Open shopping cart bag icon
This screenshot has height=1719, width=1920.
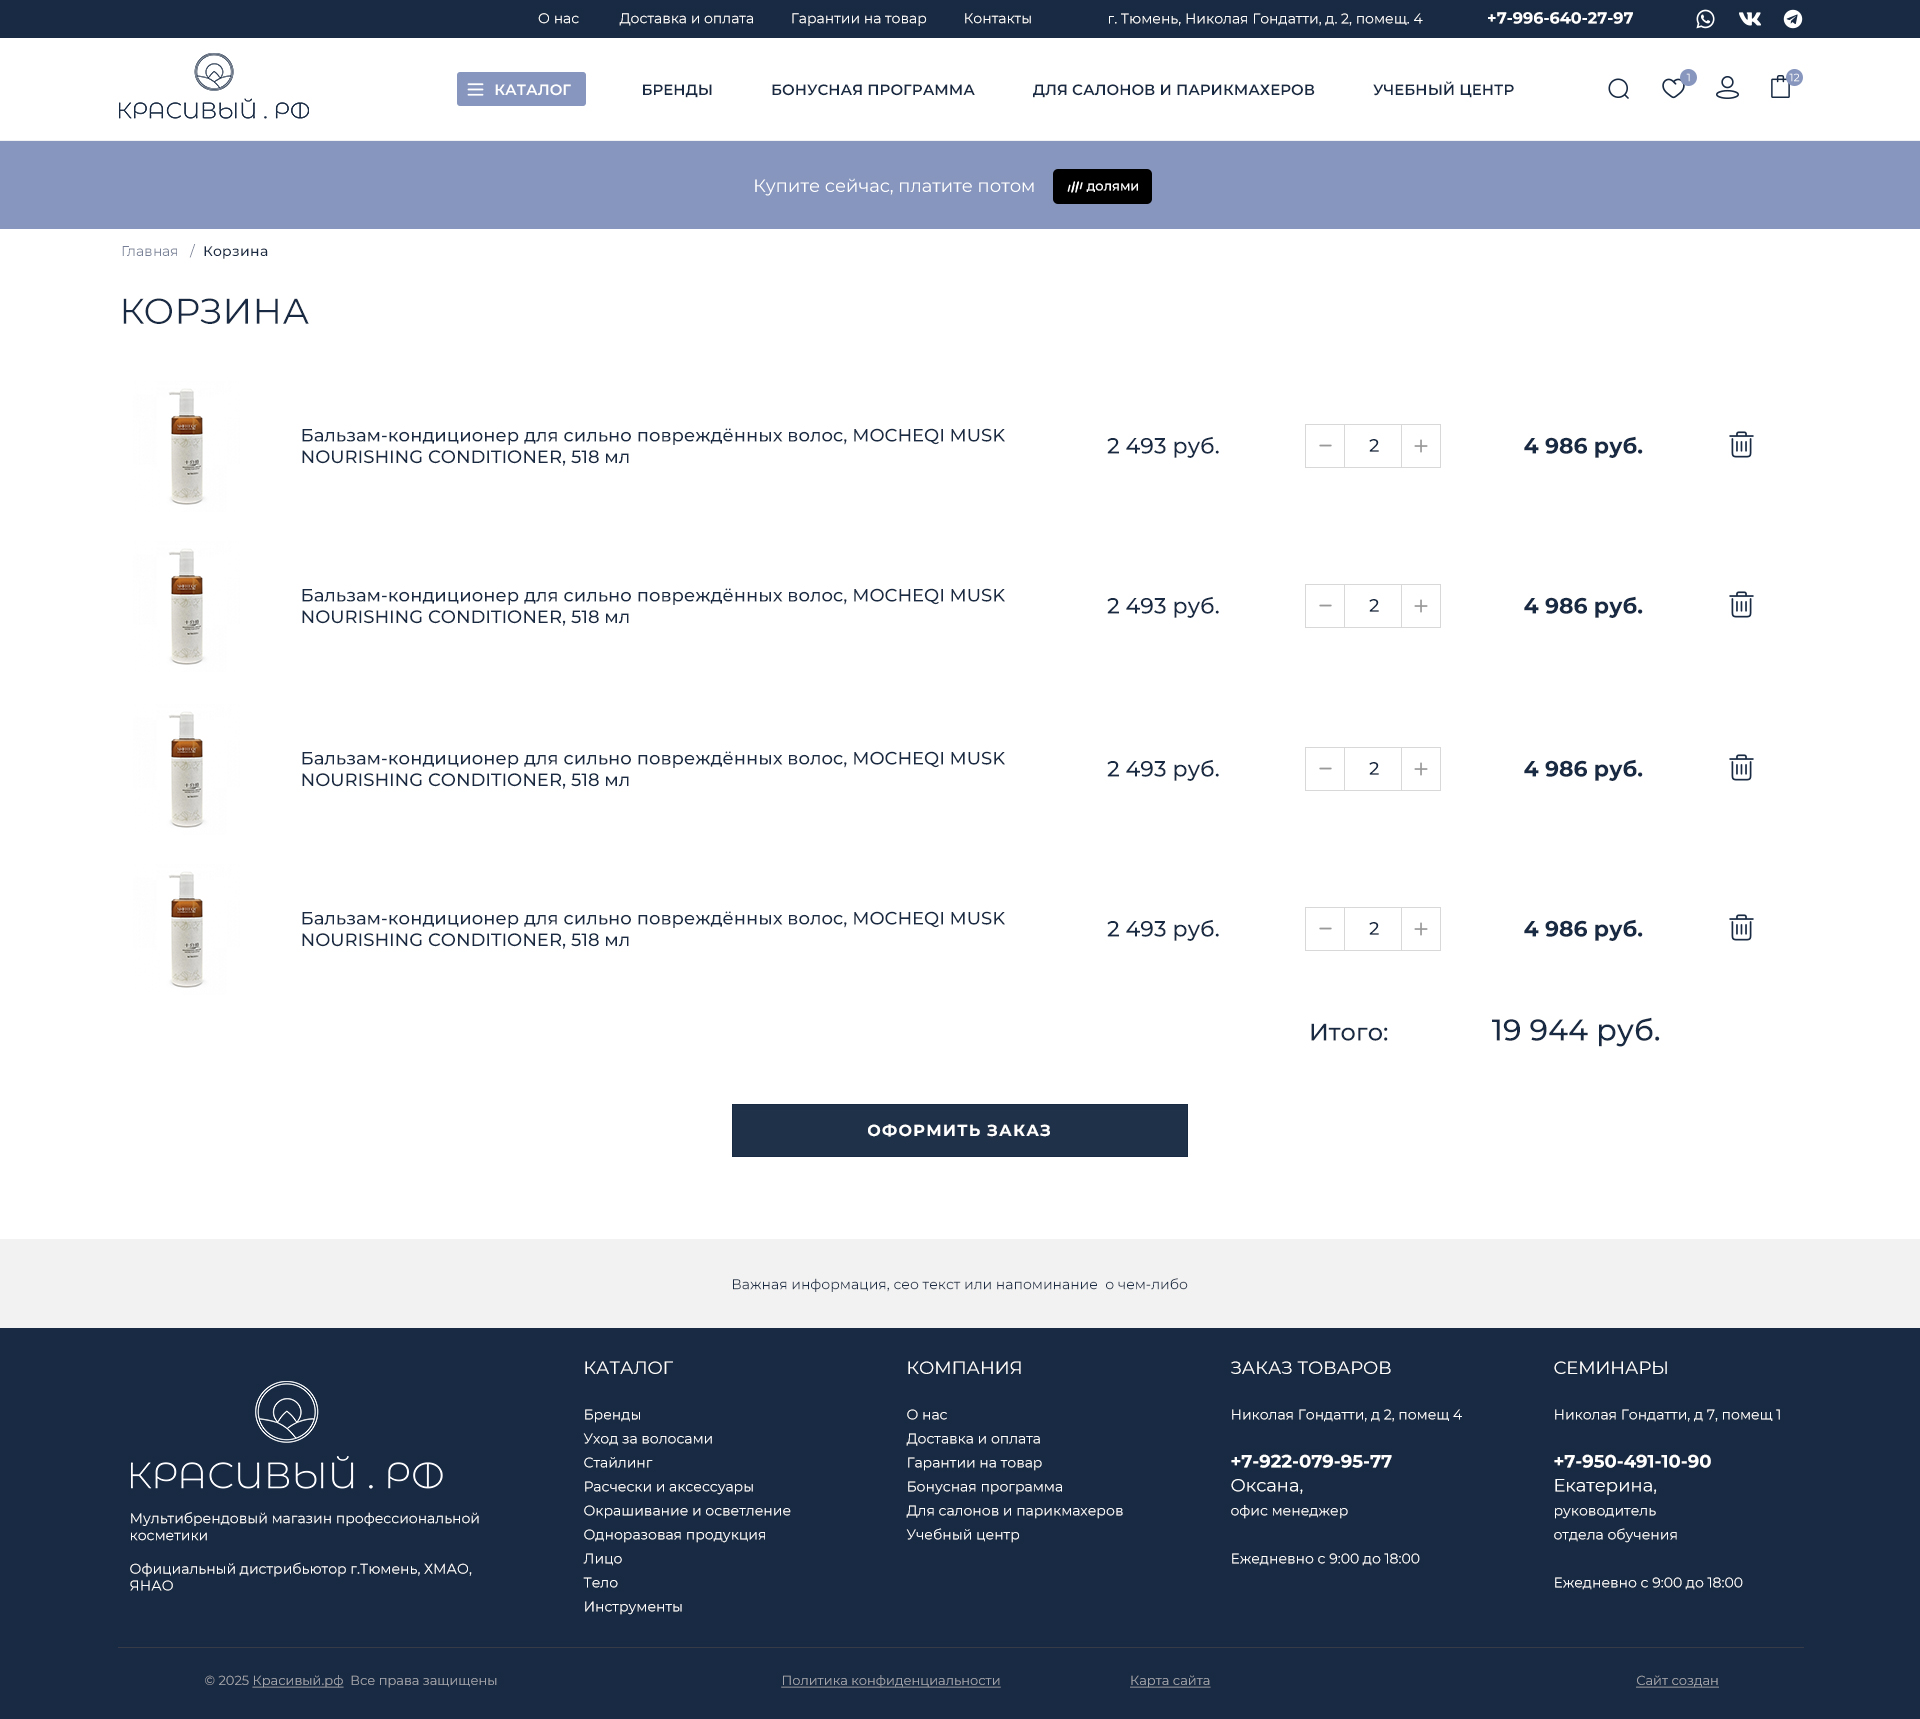click(x=1780, y=88)
